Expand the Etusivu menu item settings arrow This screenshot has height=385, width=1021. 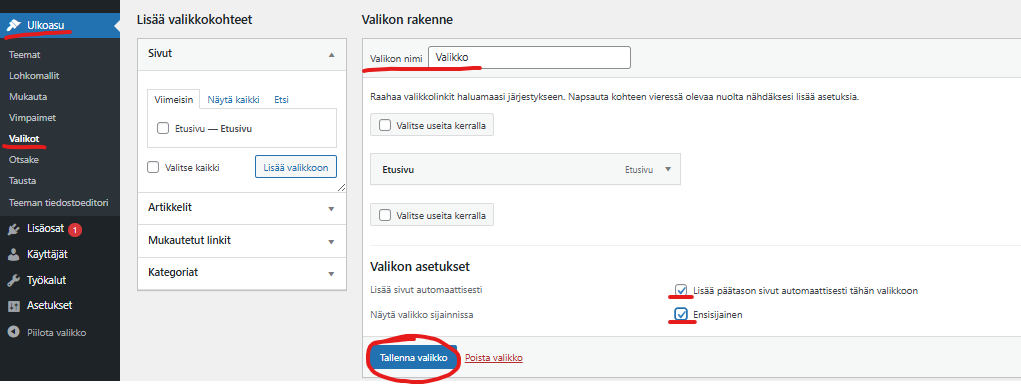pyautogui.click(x=667, y=169)
